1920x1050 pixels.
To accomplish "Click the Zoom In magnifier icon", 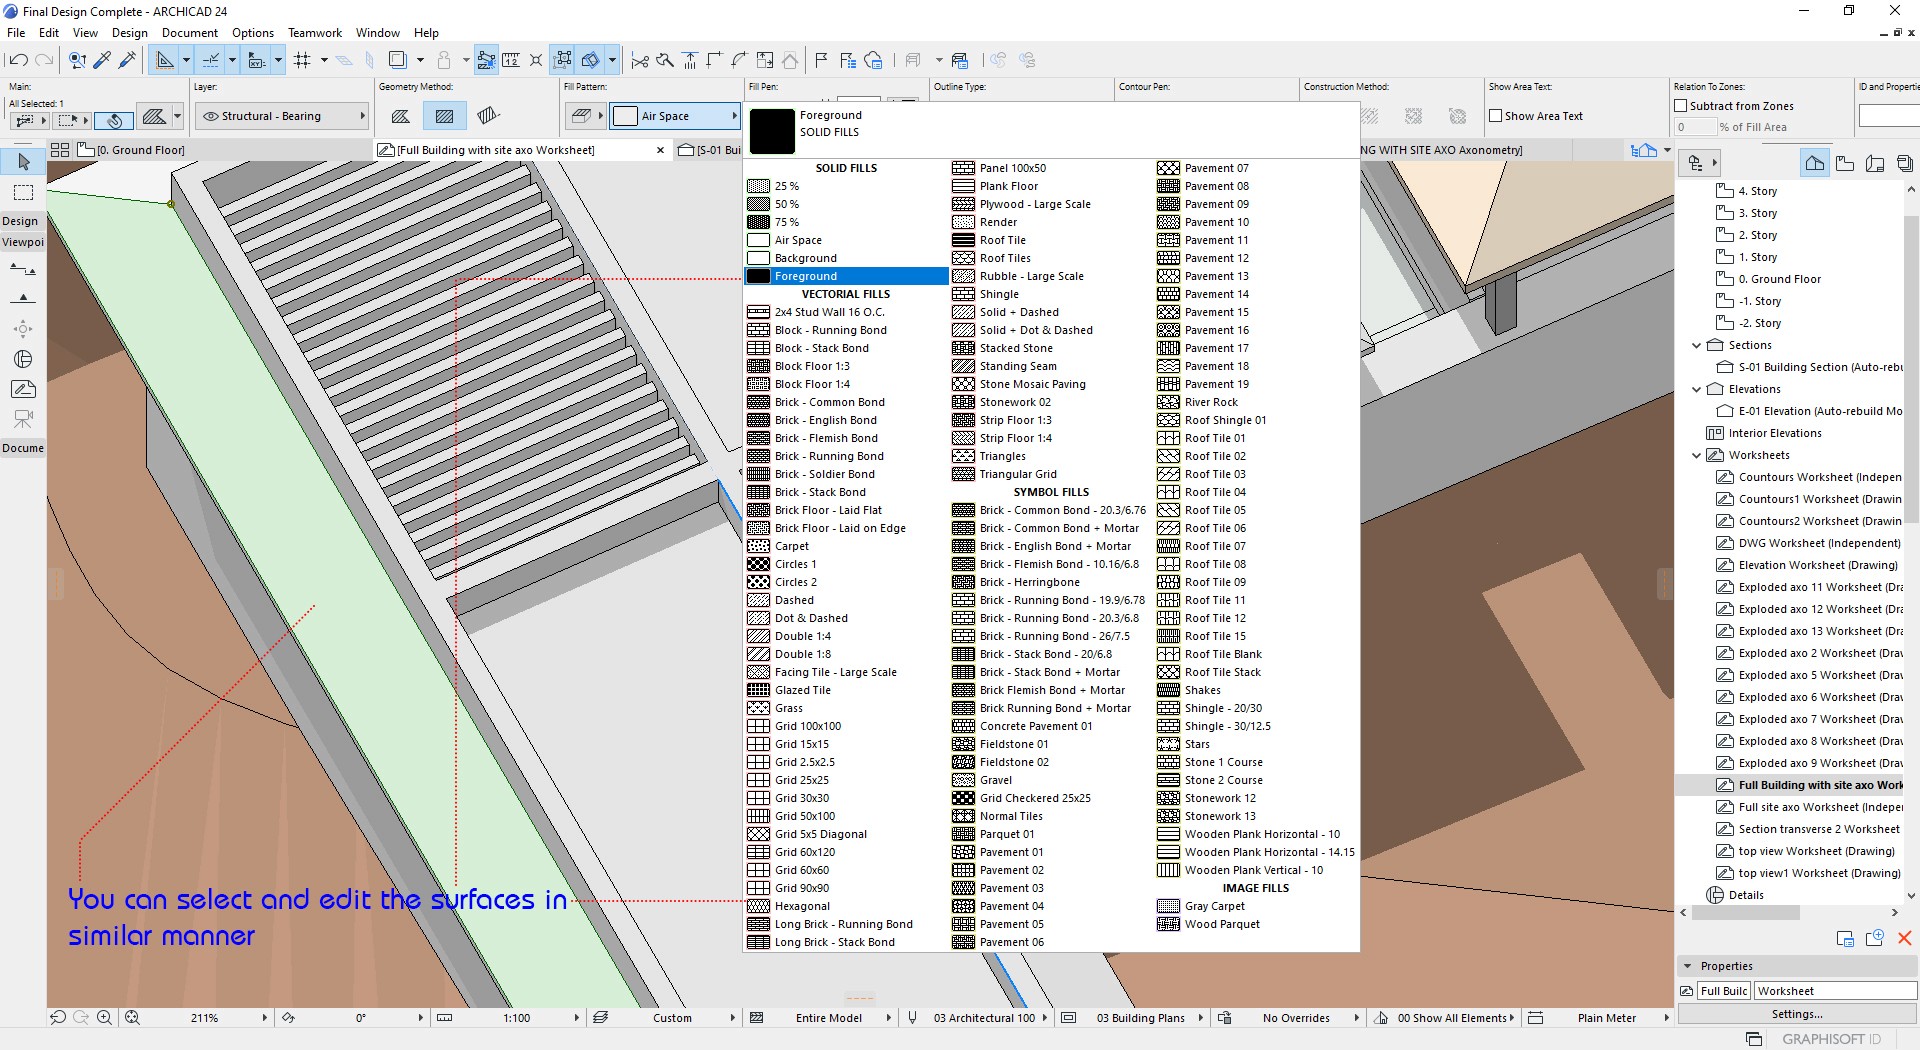I will coord(104,1018).
